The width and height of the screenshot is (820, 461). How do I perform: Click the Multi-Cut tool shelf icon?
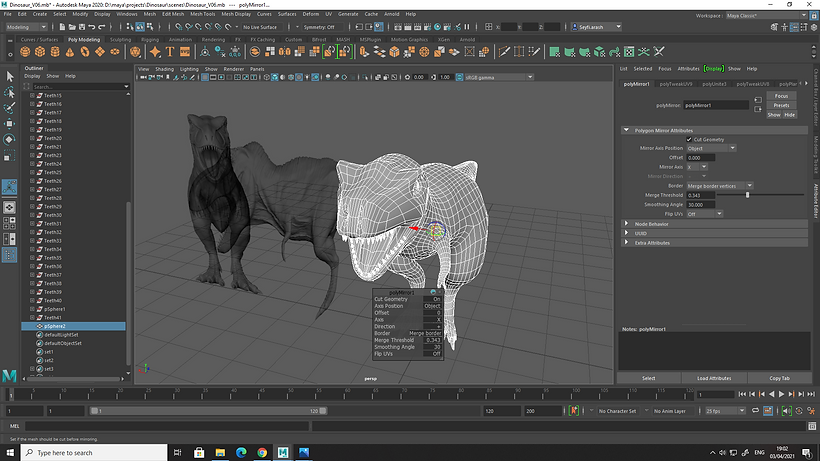(504, 52)
